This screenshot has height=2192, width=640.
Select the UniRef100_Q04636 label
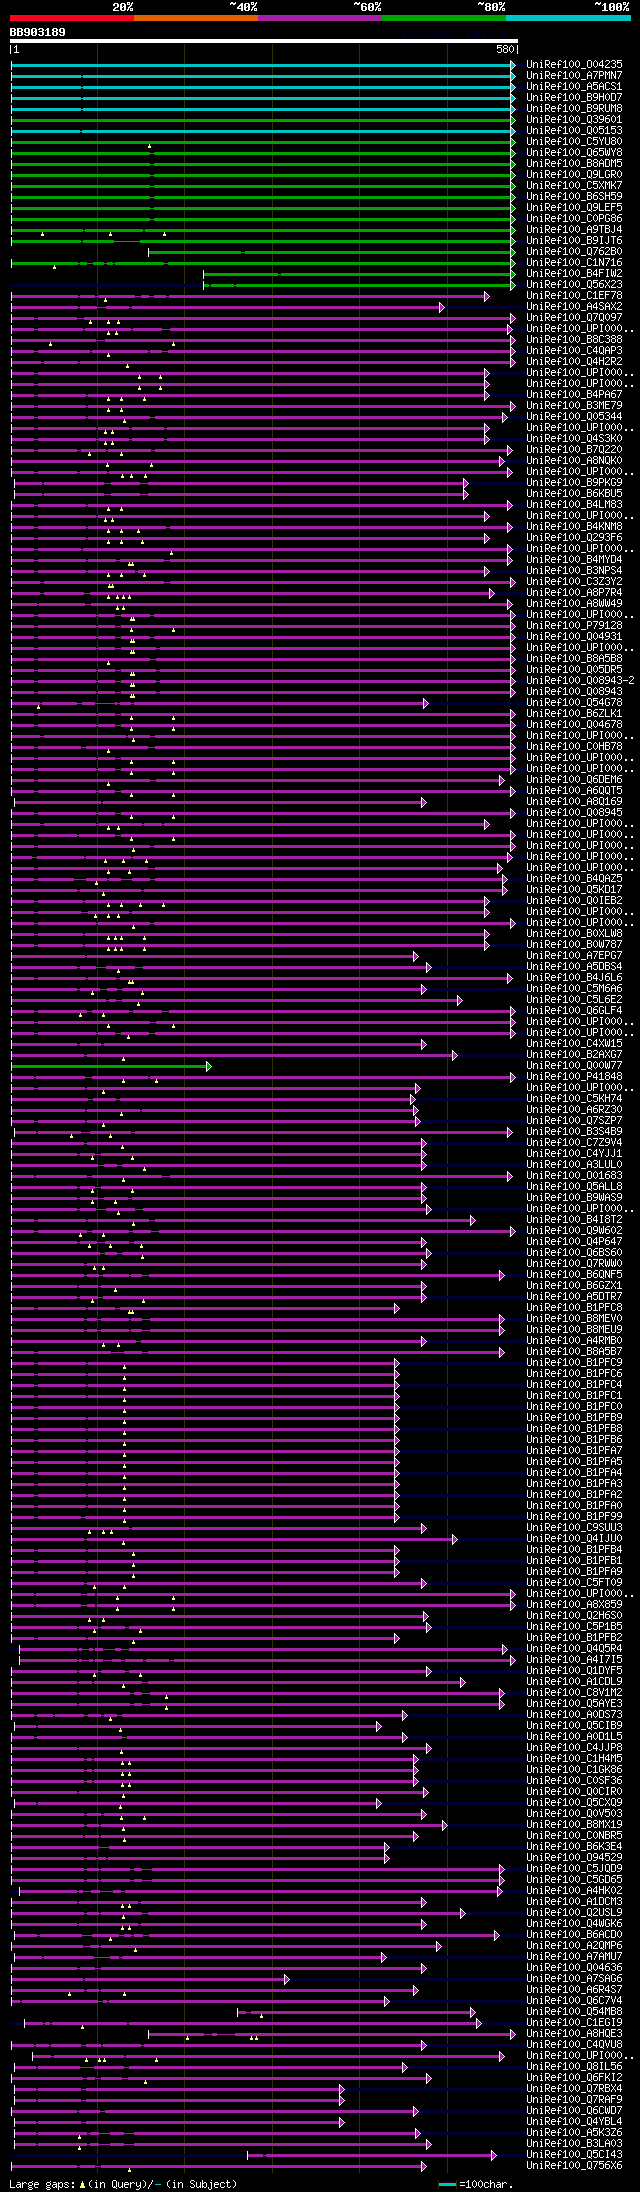click(x=574, y=1967)
